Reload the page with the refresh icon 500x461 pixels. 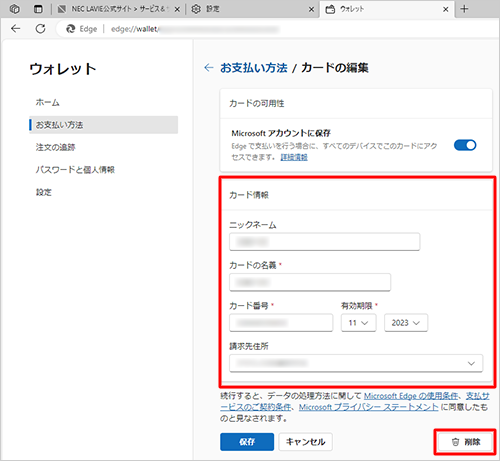(x=41, y=29)
